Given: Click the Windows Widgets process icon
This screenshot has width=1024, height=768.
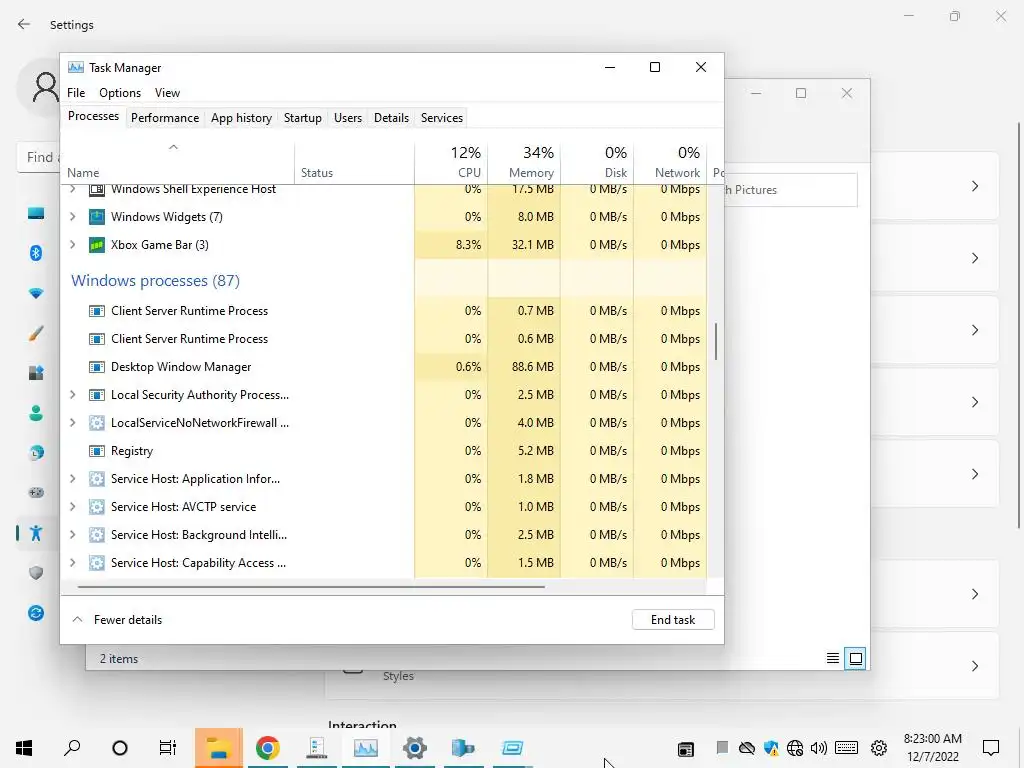Looking at the screenshot, I should pos(97,217).
